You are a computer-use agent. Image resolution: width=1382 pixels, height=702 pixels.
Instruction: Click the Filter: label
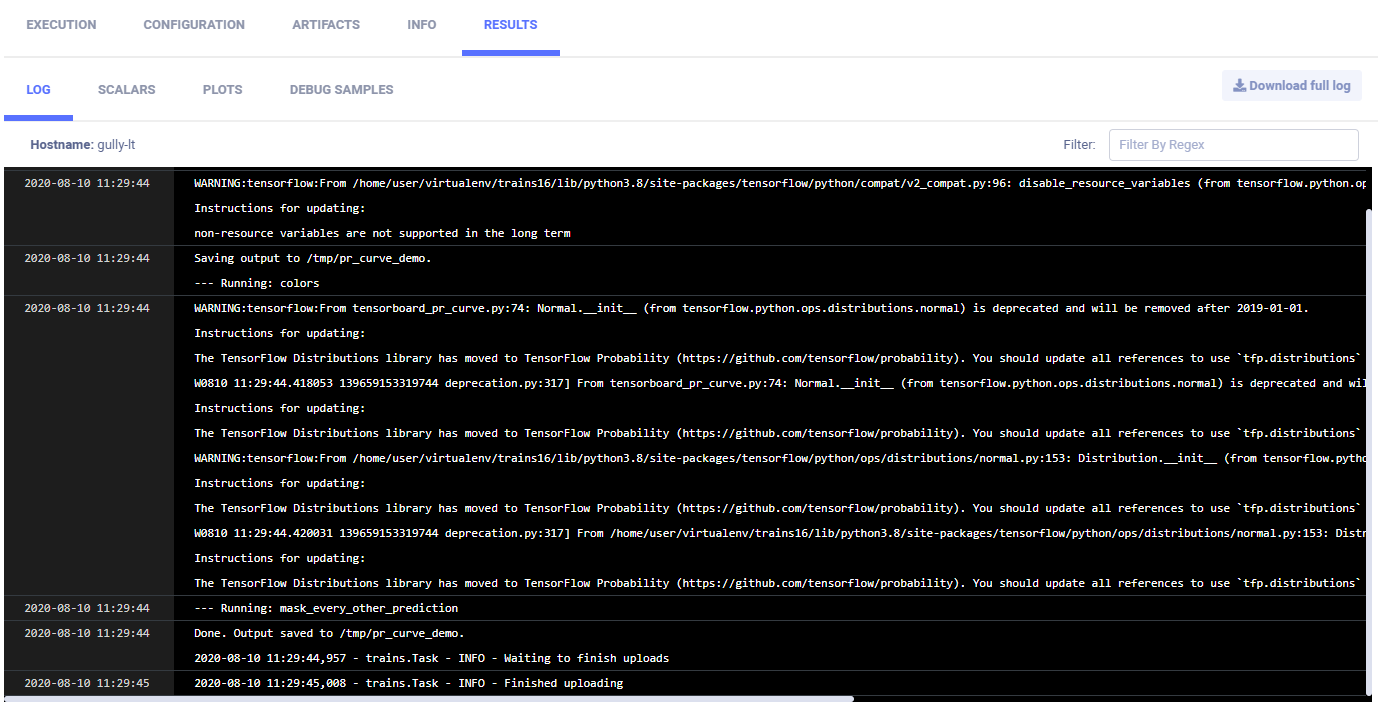click(x=1079, y=145)
